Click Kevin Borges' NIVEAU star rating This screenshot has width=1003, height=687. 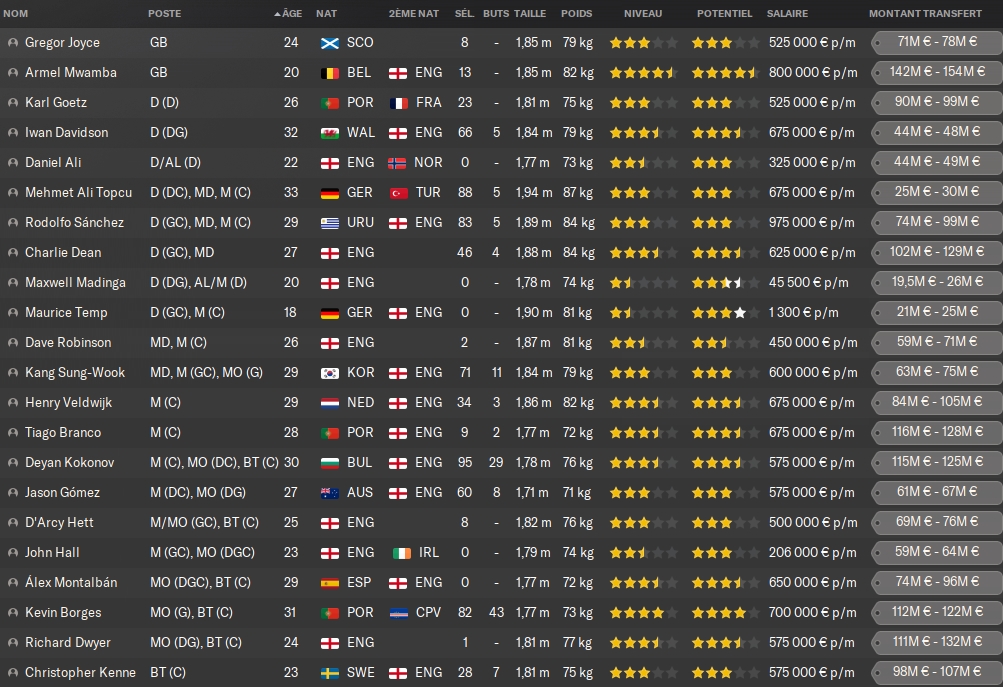click(x=643, y=613)
